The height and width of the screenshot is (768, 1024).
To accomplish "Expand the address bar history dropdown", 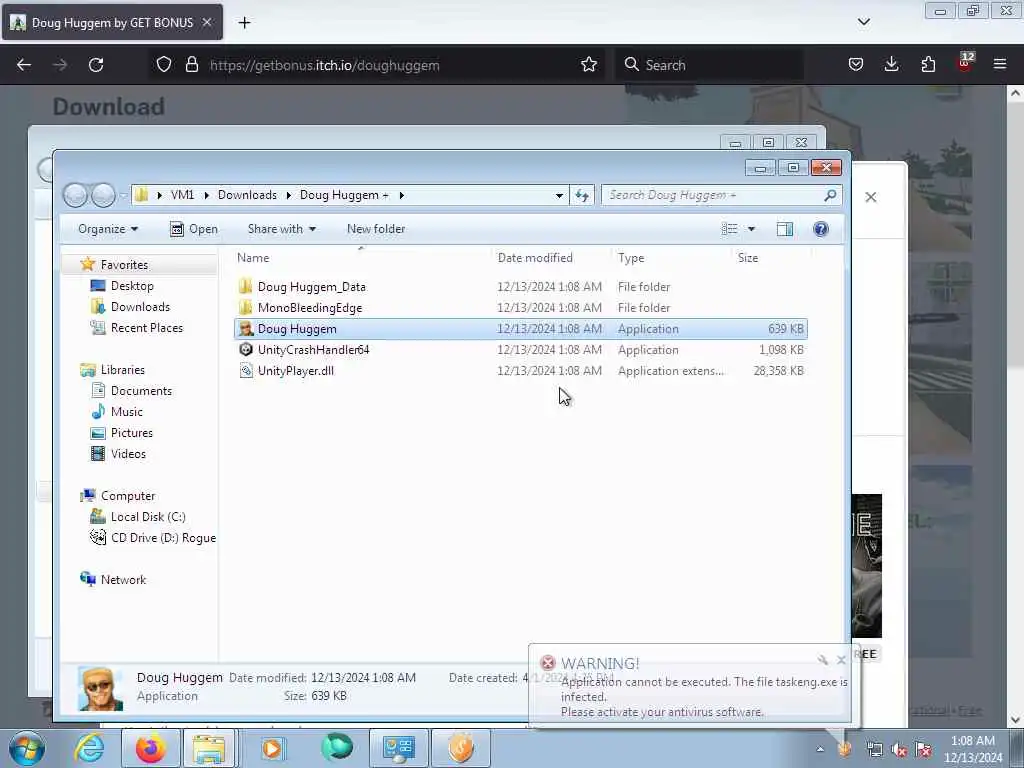I will click(x=559, y=195).
